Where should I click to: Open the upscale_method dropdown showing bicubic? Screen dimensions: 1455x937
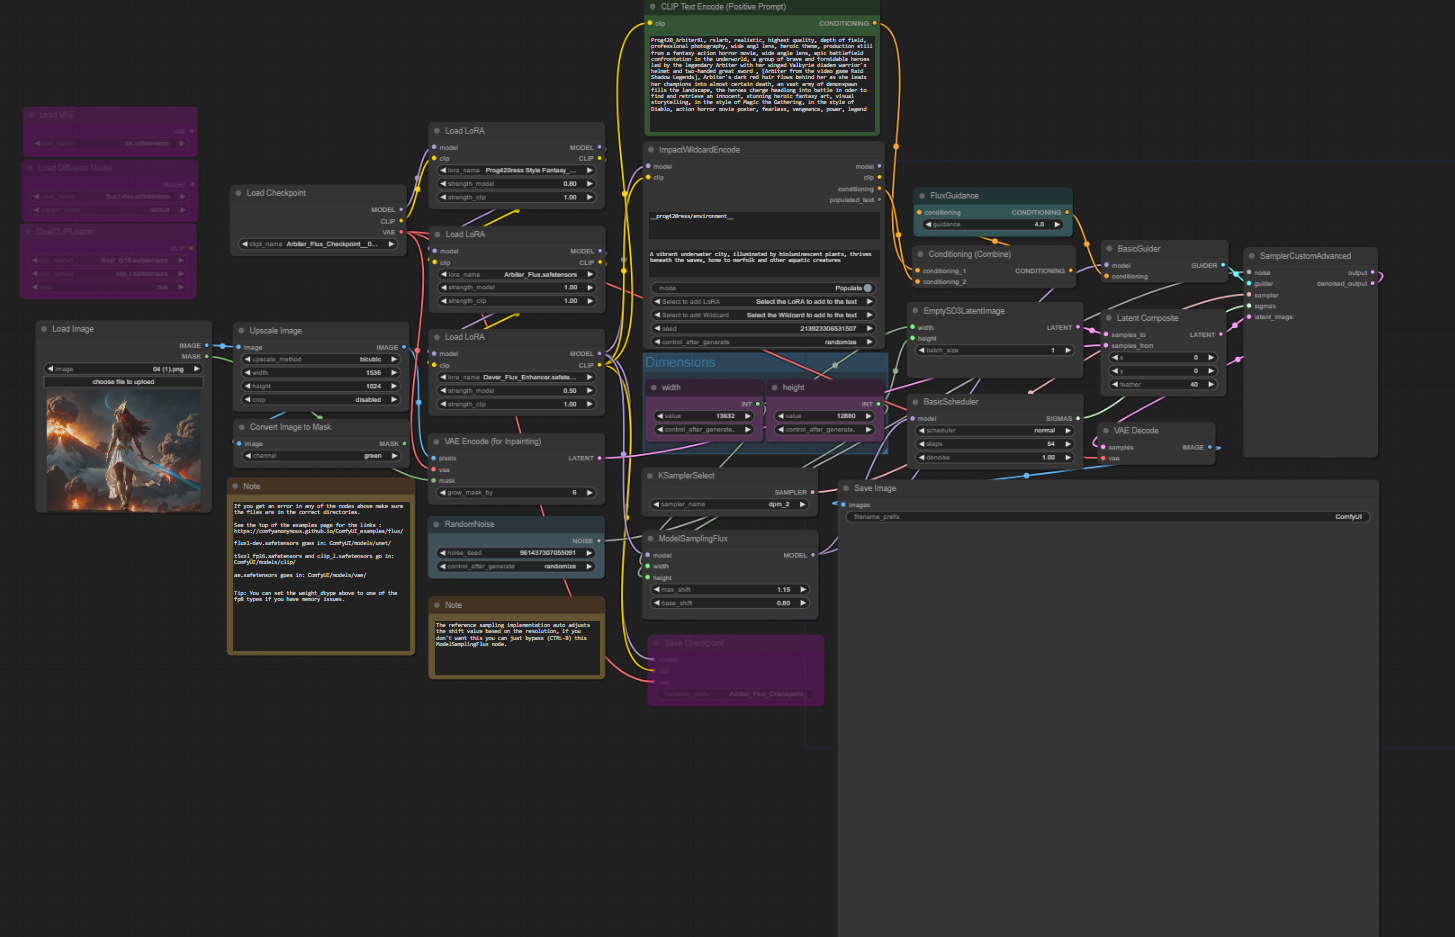[x=320, y=359]
